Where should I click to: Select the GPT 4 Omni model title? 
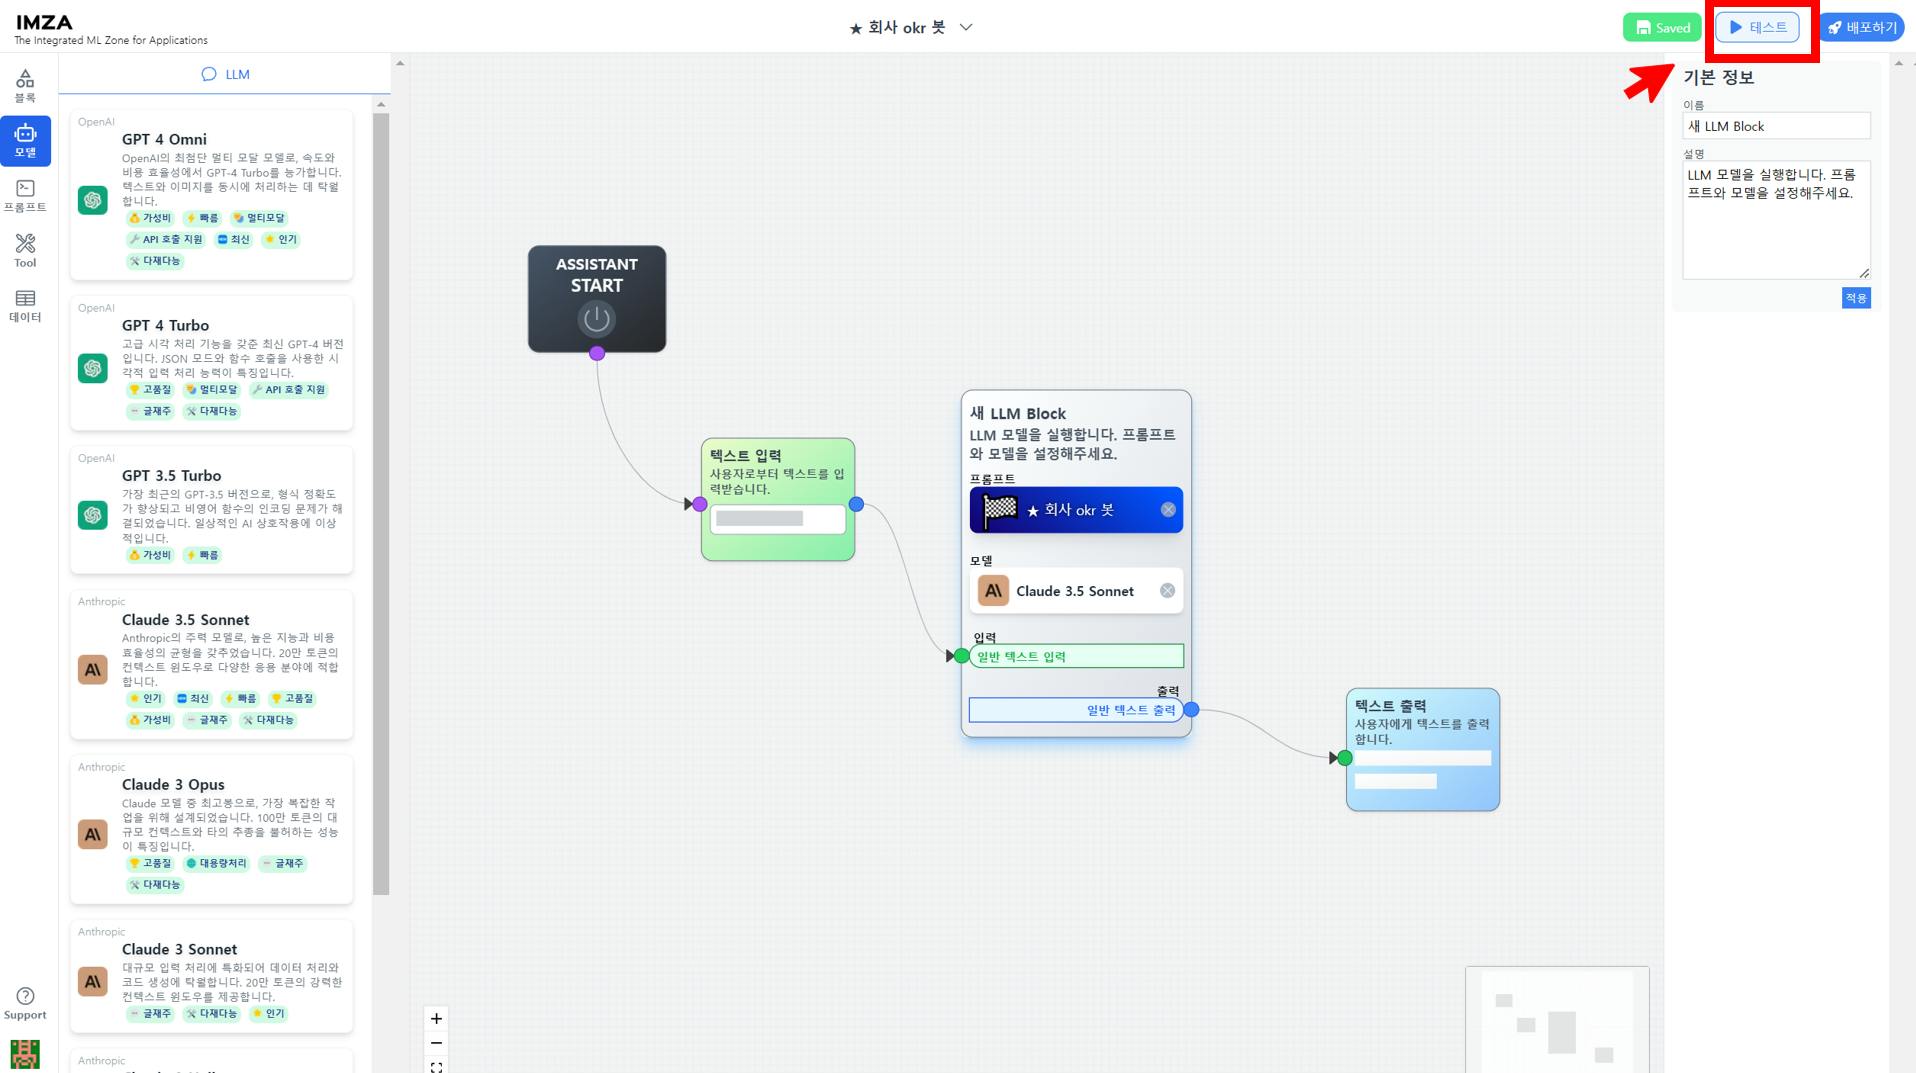164,139
